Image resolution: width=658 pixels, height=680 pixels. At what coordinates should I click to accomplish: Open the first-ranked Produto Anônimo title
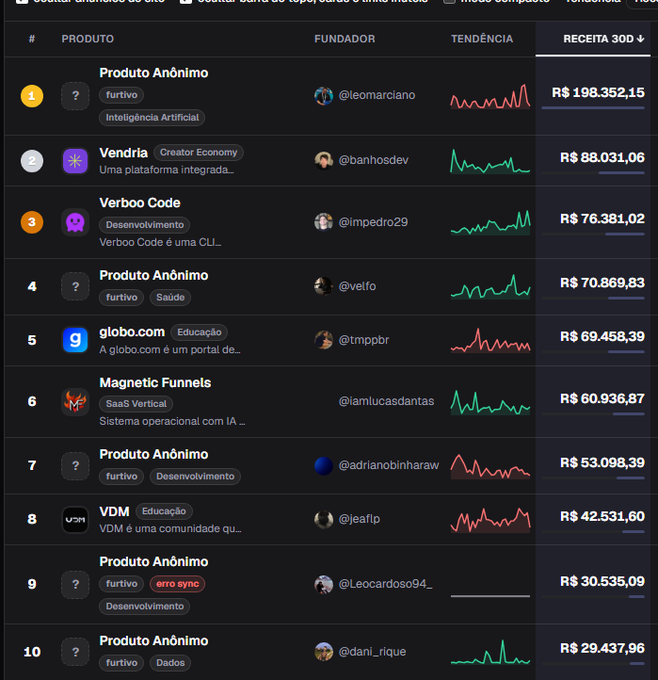pos(154,72)
